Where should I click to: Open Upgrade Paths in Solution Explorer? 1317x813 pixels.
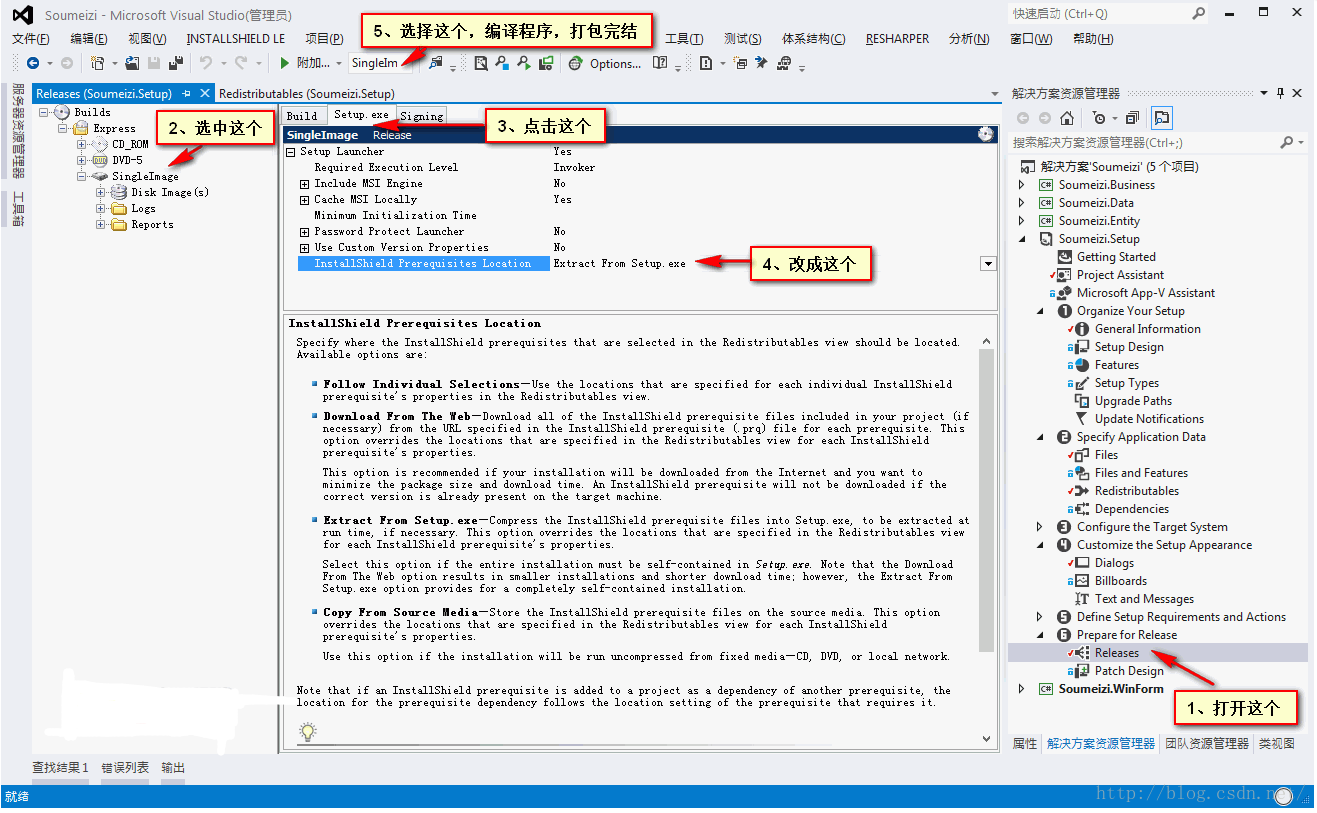(1133, 401)
